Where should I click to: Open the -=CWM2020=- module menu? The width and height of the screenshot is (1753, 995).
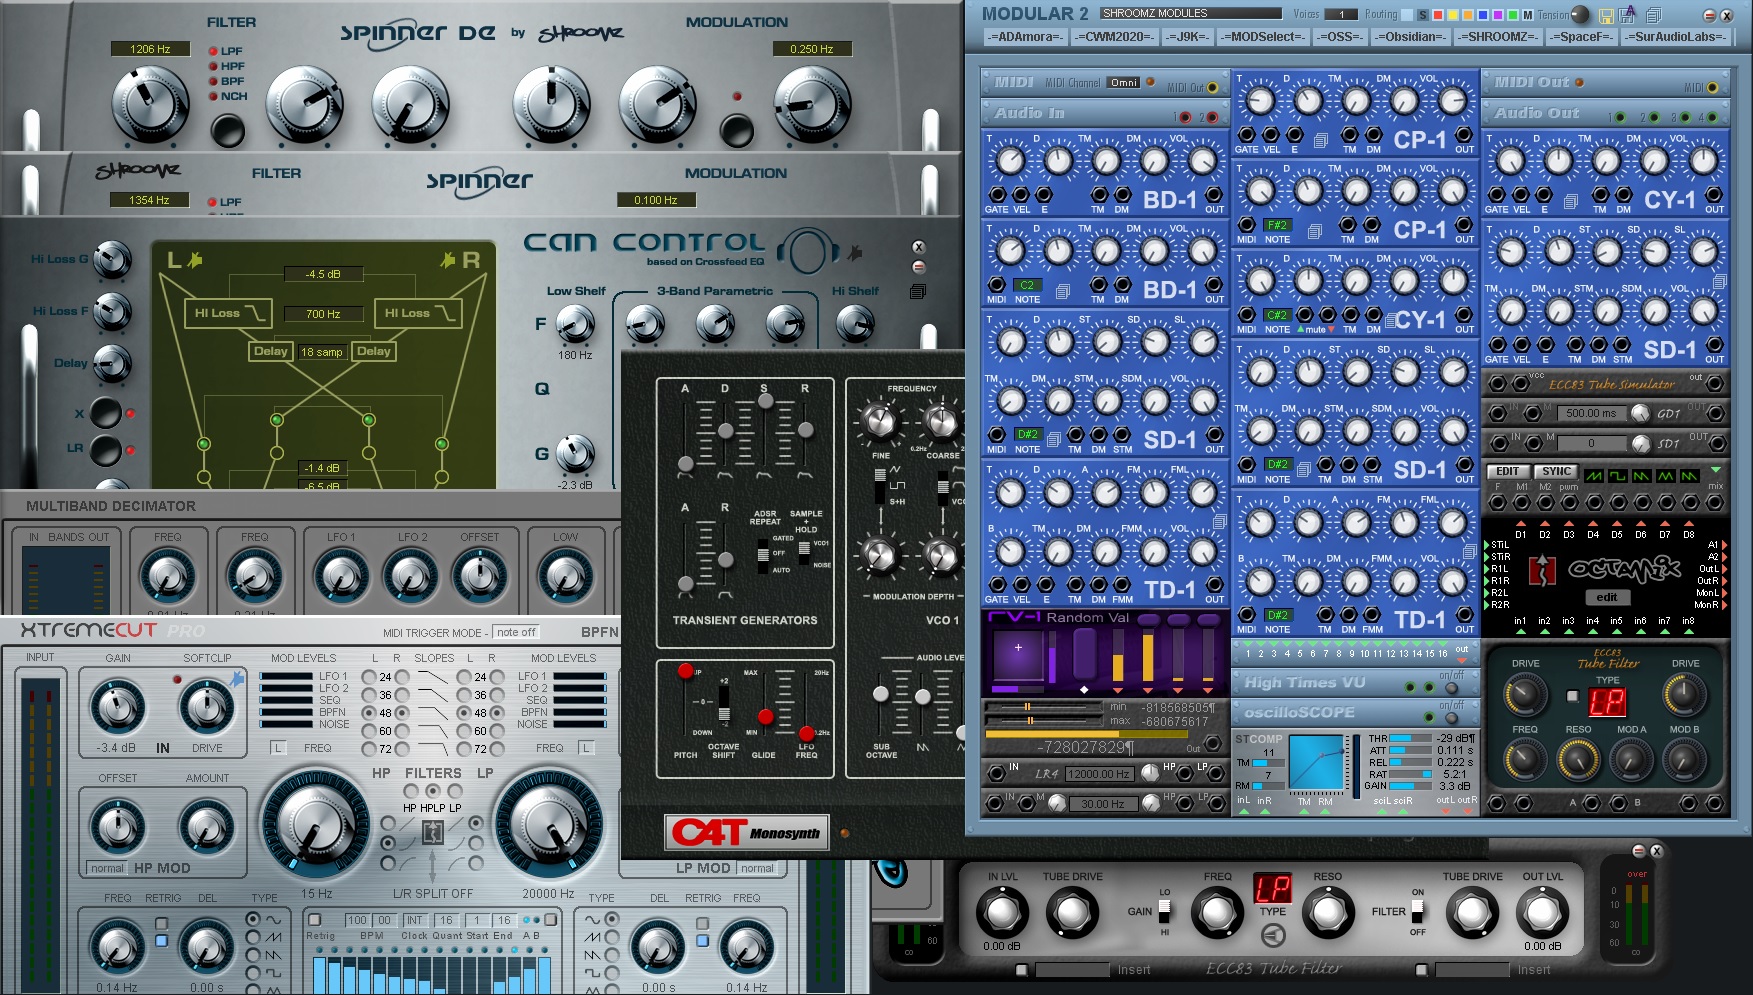coord(1114,37)
